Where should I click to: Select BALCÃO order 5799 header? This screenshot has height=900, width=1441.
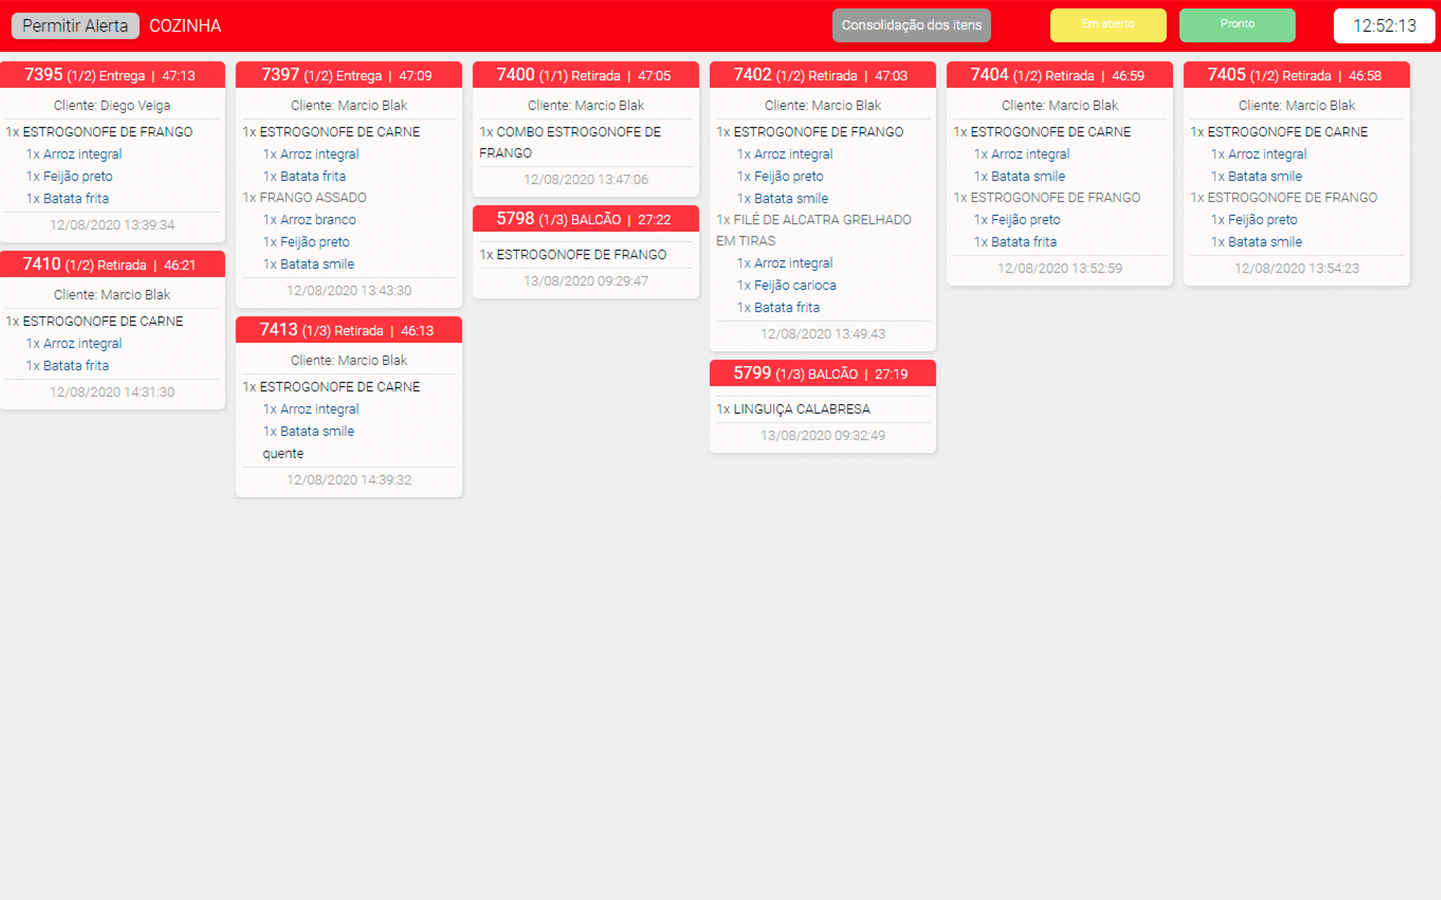click(x=822, y=374)
